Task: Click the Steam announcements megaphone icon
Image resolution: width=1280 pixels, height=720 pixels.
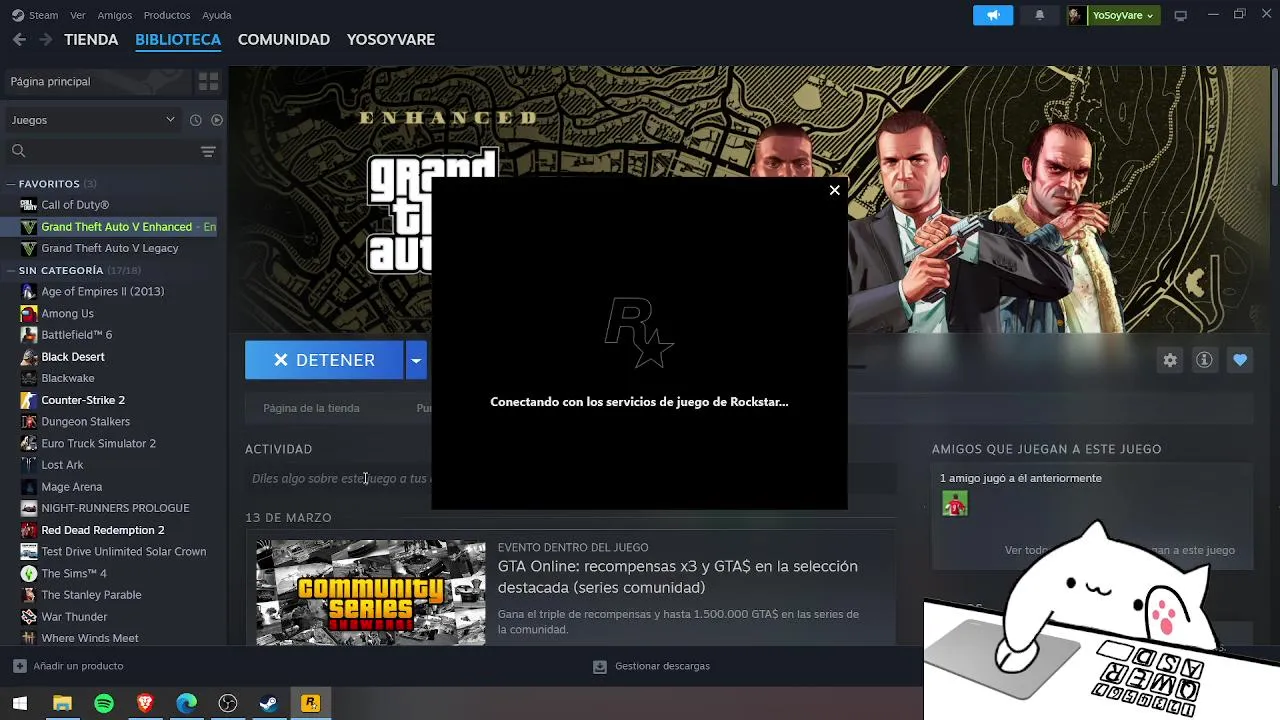Action: tap(993, 15)
